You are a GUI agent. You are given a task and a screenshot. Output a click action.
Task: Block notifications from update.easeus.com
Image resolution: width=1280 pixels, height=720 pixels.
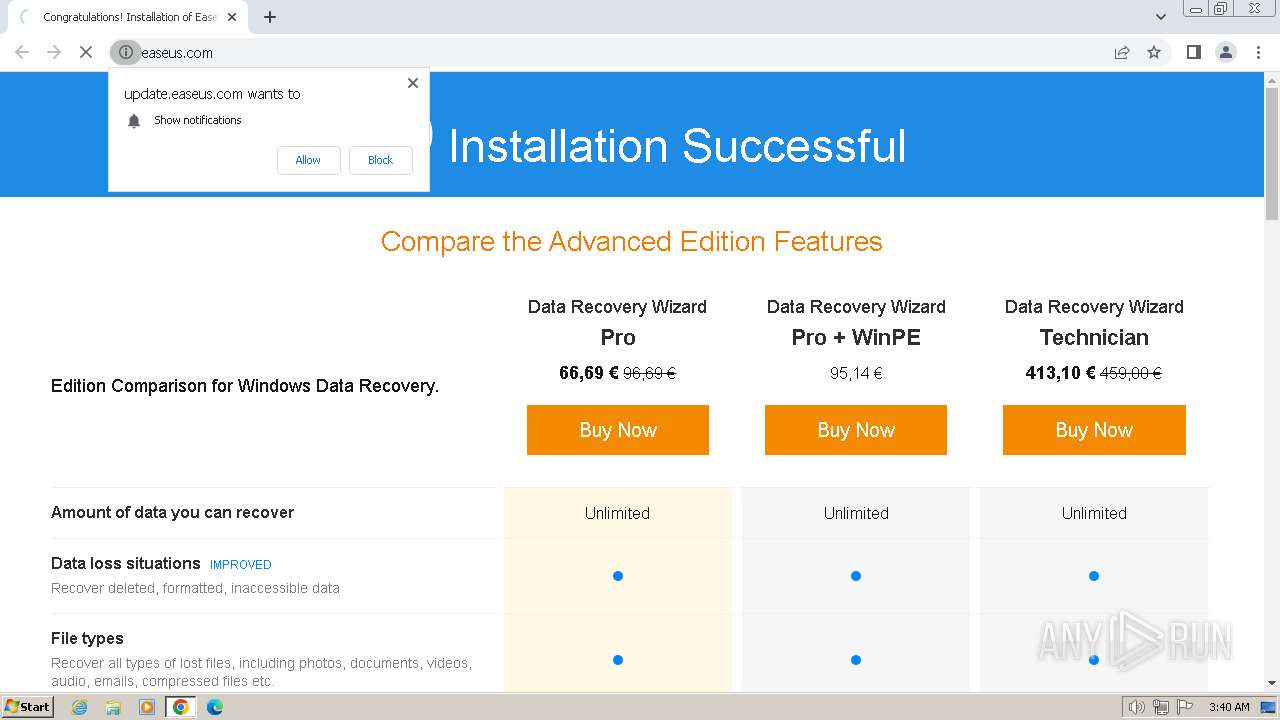tap(380, 160)
